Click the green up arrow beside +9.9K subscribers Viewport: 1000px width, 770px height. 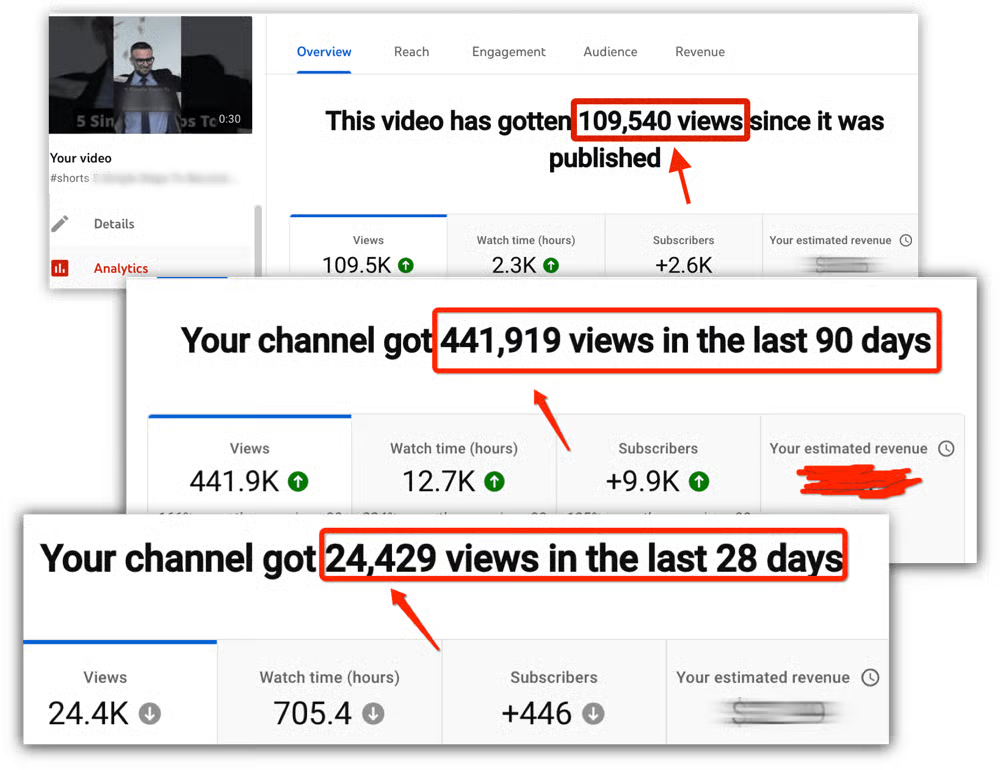coord(699,481)
